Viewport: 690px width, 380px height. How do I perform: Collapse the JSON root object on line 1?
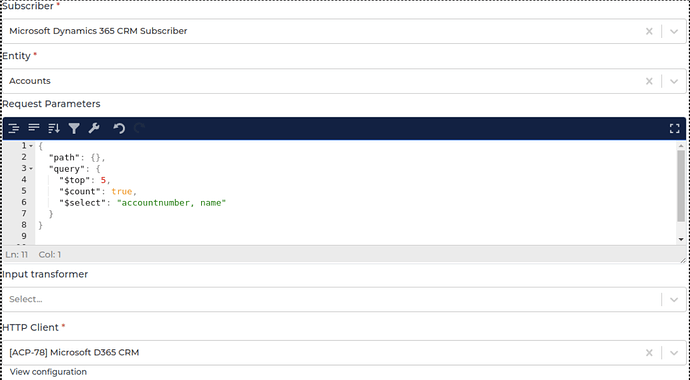point(31,146)
